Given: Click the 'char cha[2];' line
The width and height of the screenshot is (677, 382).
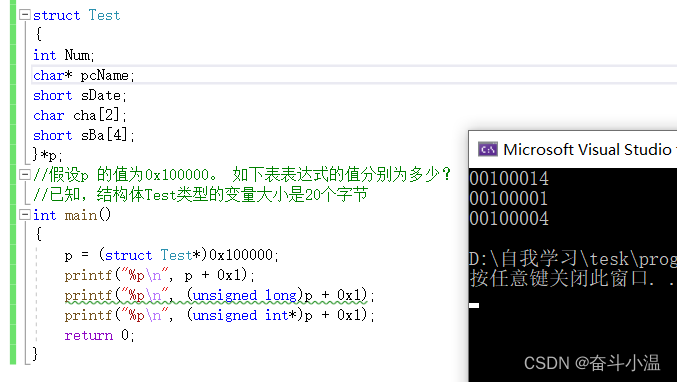Looking at the screenshot, I should tap(80, 115).
